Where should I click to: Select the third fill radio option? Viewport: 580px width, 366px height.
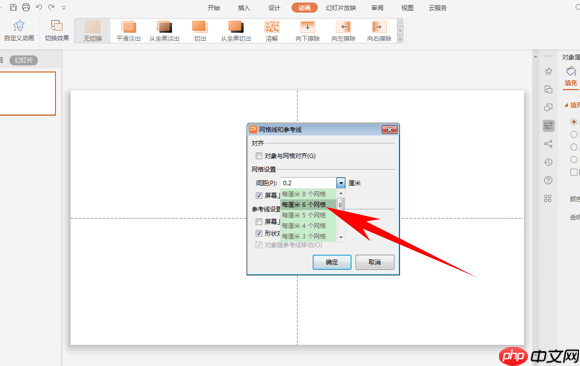pyautogui.click(x=574, y=147)
